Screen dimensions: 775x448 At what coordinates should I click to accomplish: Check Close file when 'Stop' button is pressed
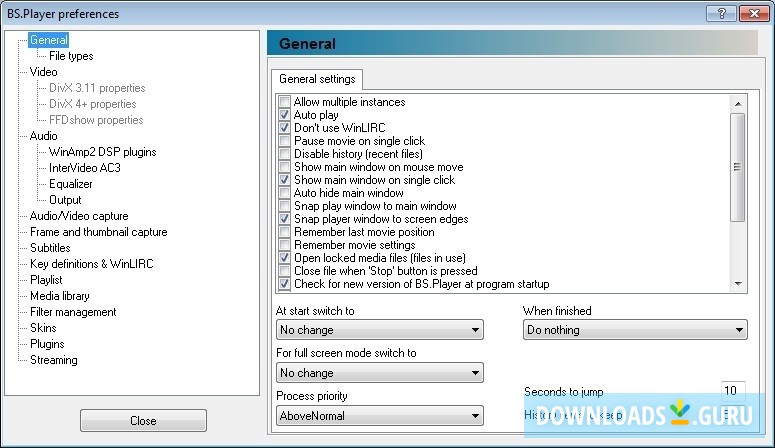coord(284,270)
